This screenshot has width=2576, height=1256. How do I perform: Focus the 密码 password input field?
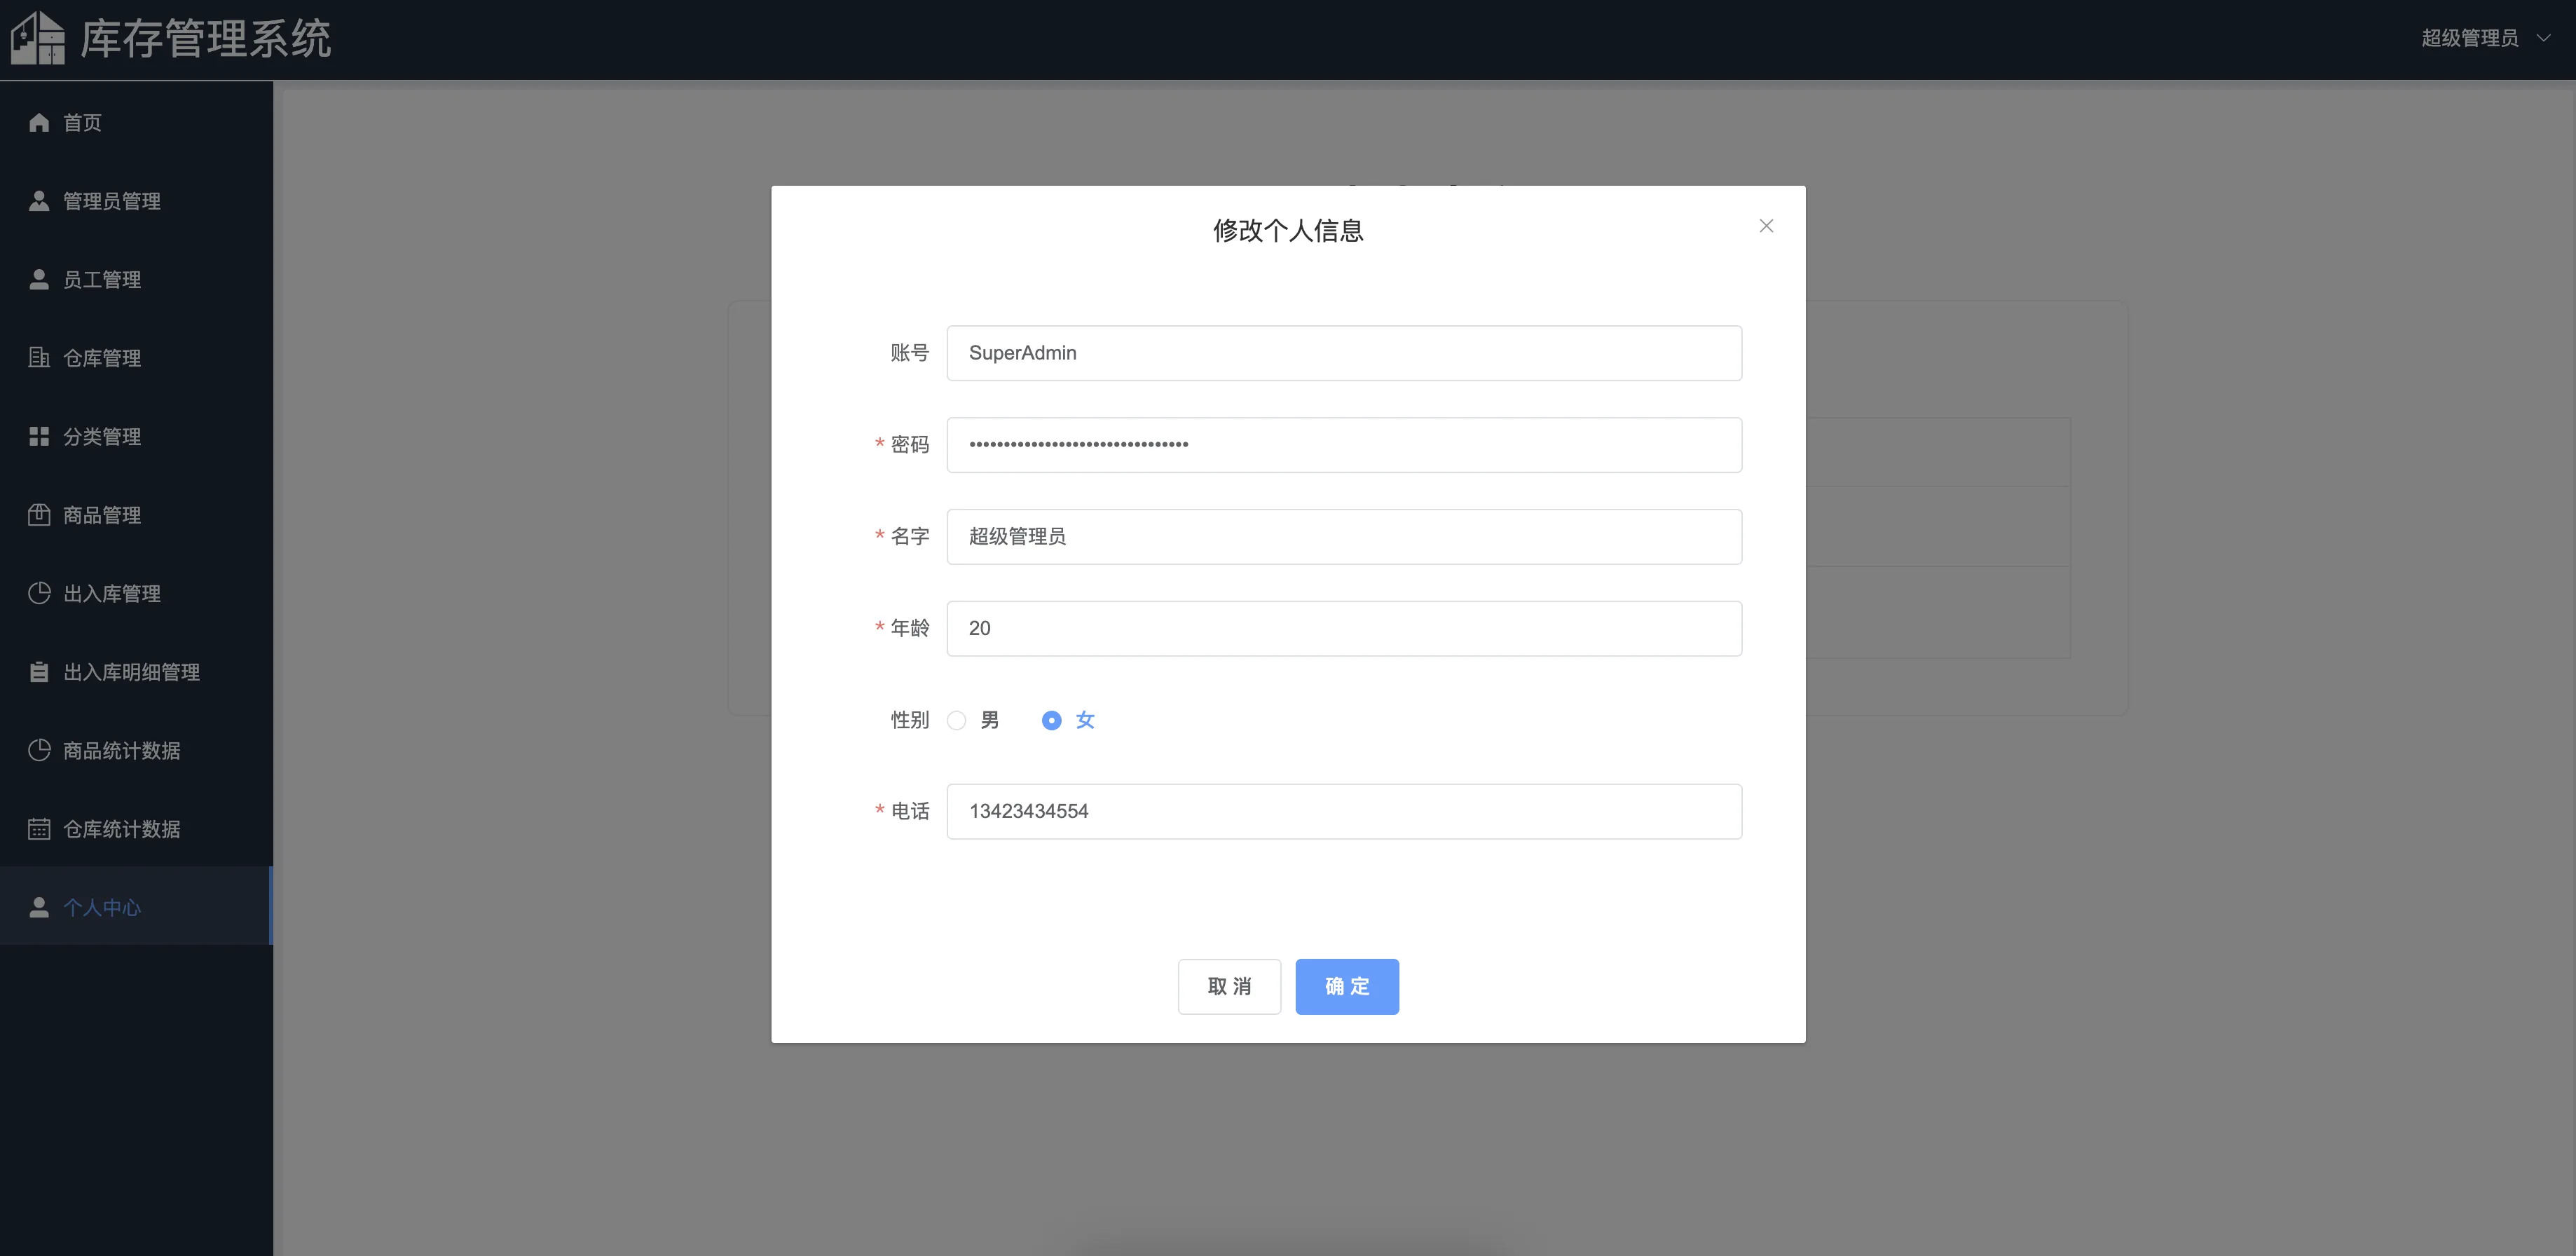[1343, 445]
